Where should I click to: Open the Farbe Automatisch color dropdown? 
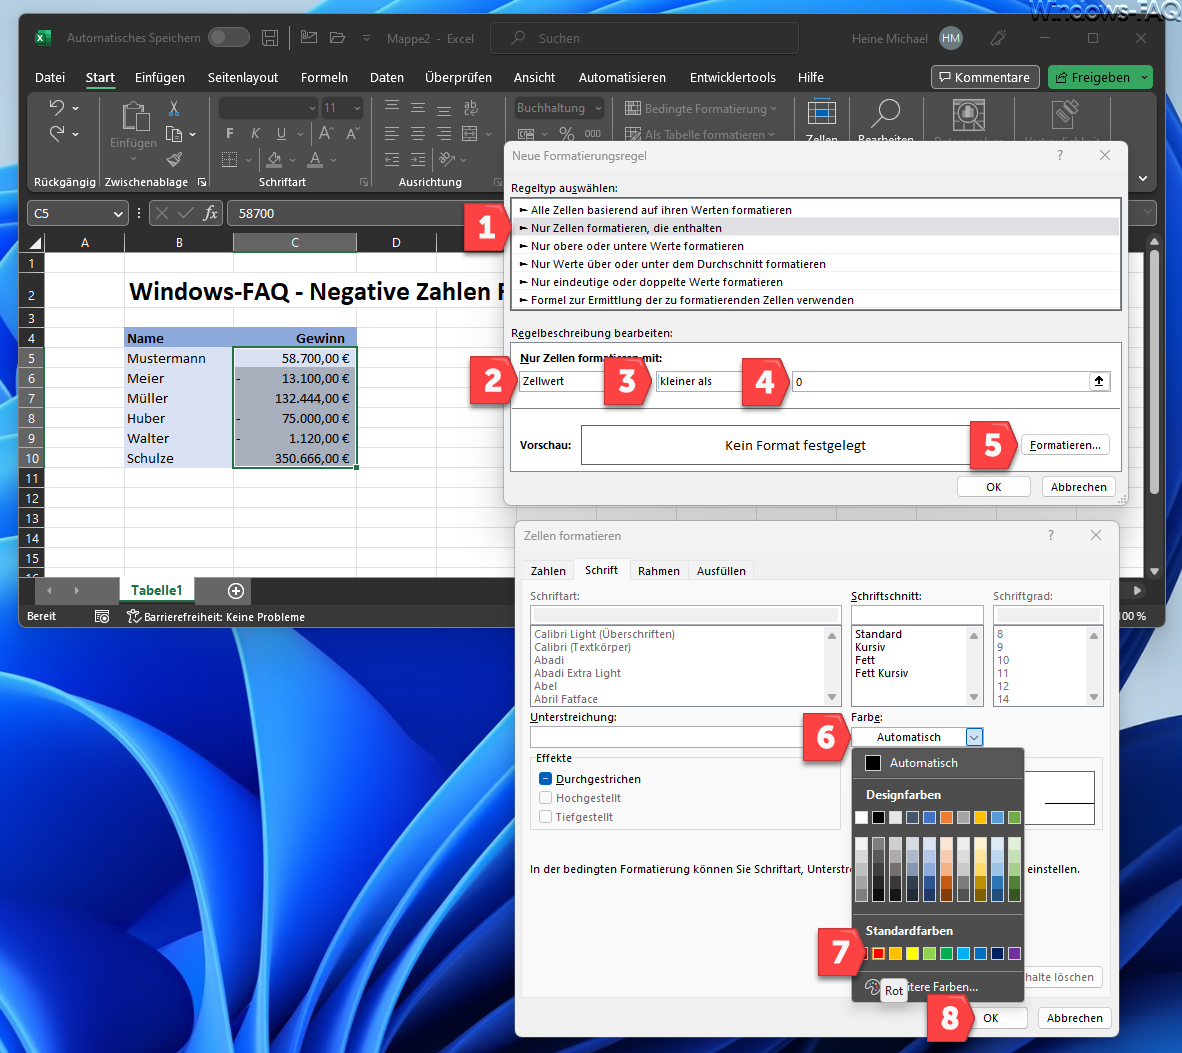[974, 737]
